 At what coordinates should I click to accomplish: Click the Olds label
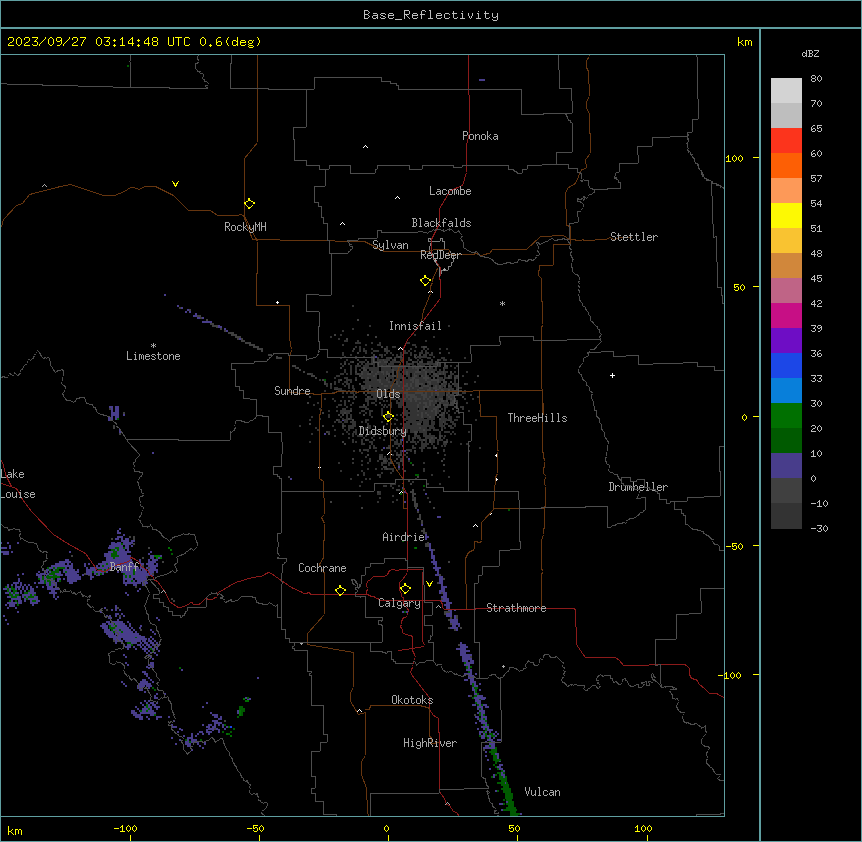tap(388, 394)
